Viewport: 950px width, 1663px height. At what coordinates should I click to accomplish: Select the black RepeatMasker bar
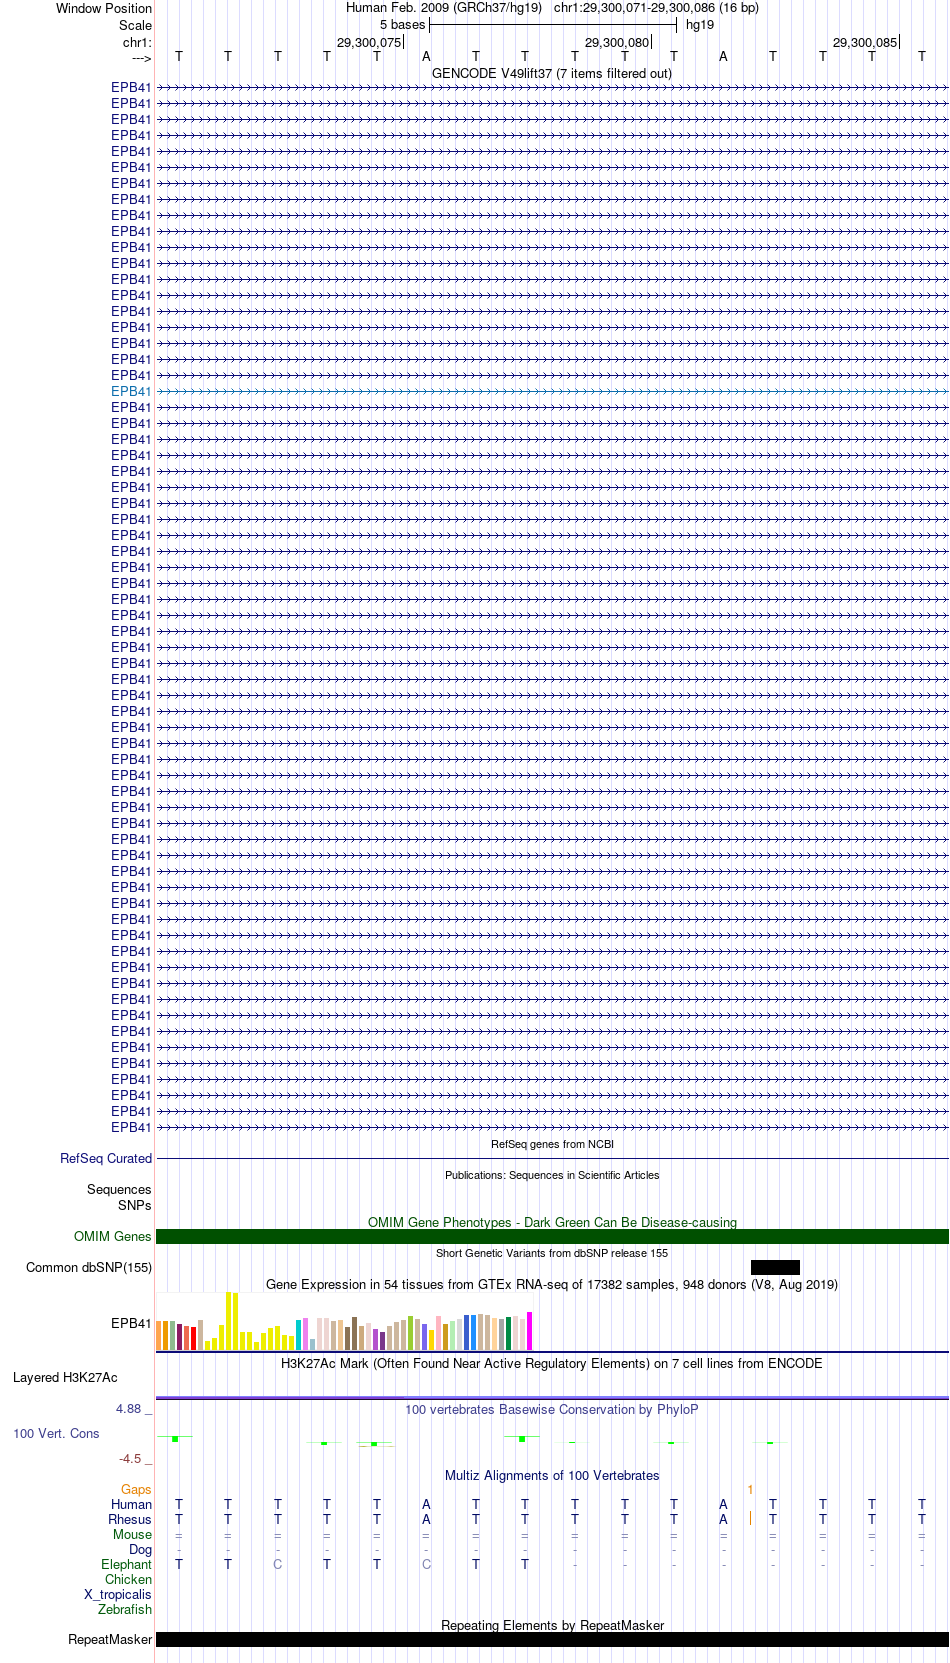point(552,1639)
